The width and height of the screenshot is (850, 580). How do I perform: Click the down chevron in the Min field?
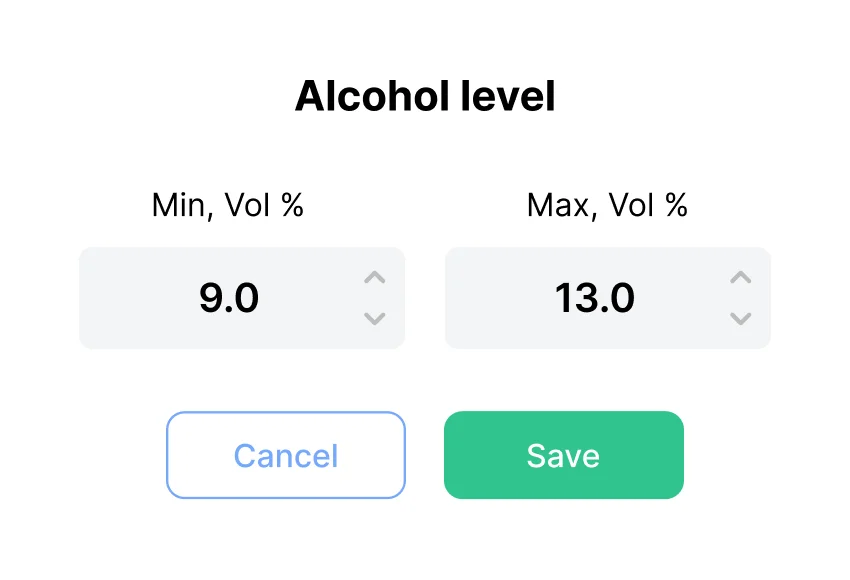click(x=375, y=319)
